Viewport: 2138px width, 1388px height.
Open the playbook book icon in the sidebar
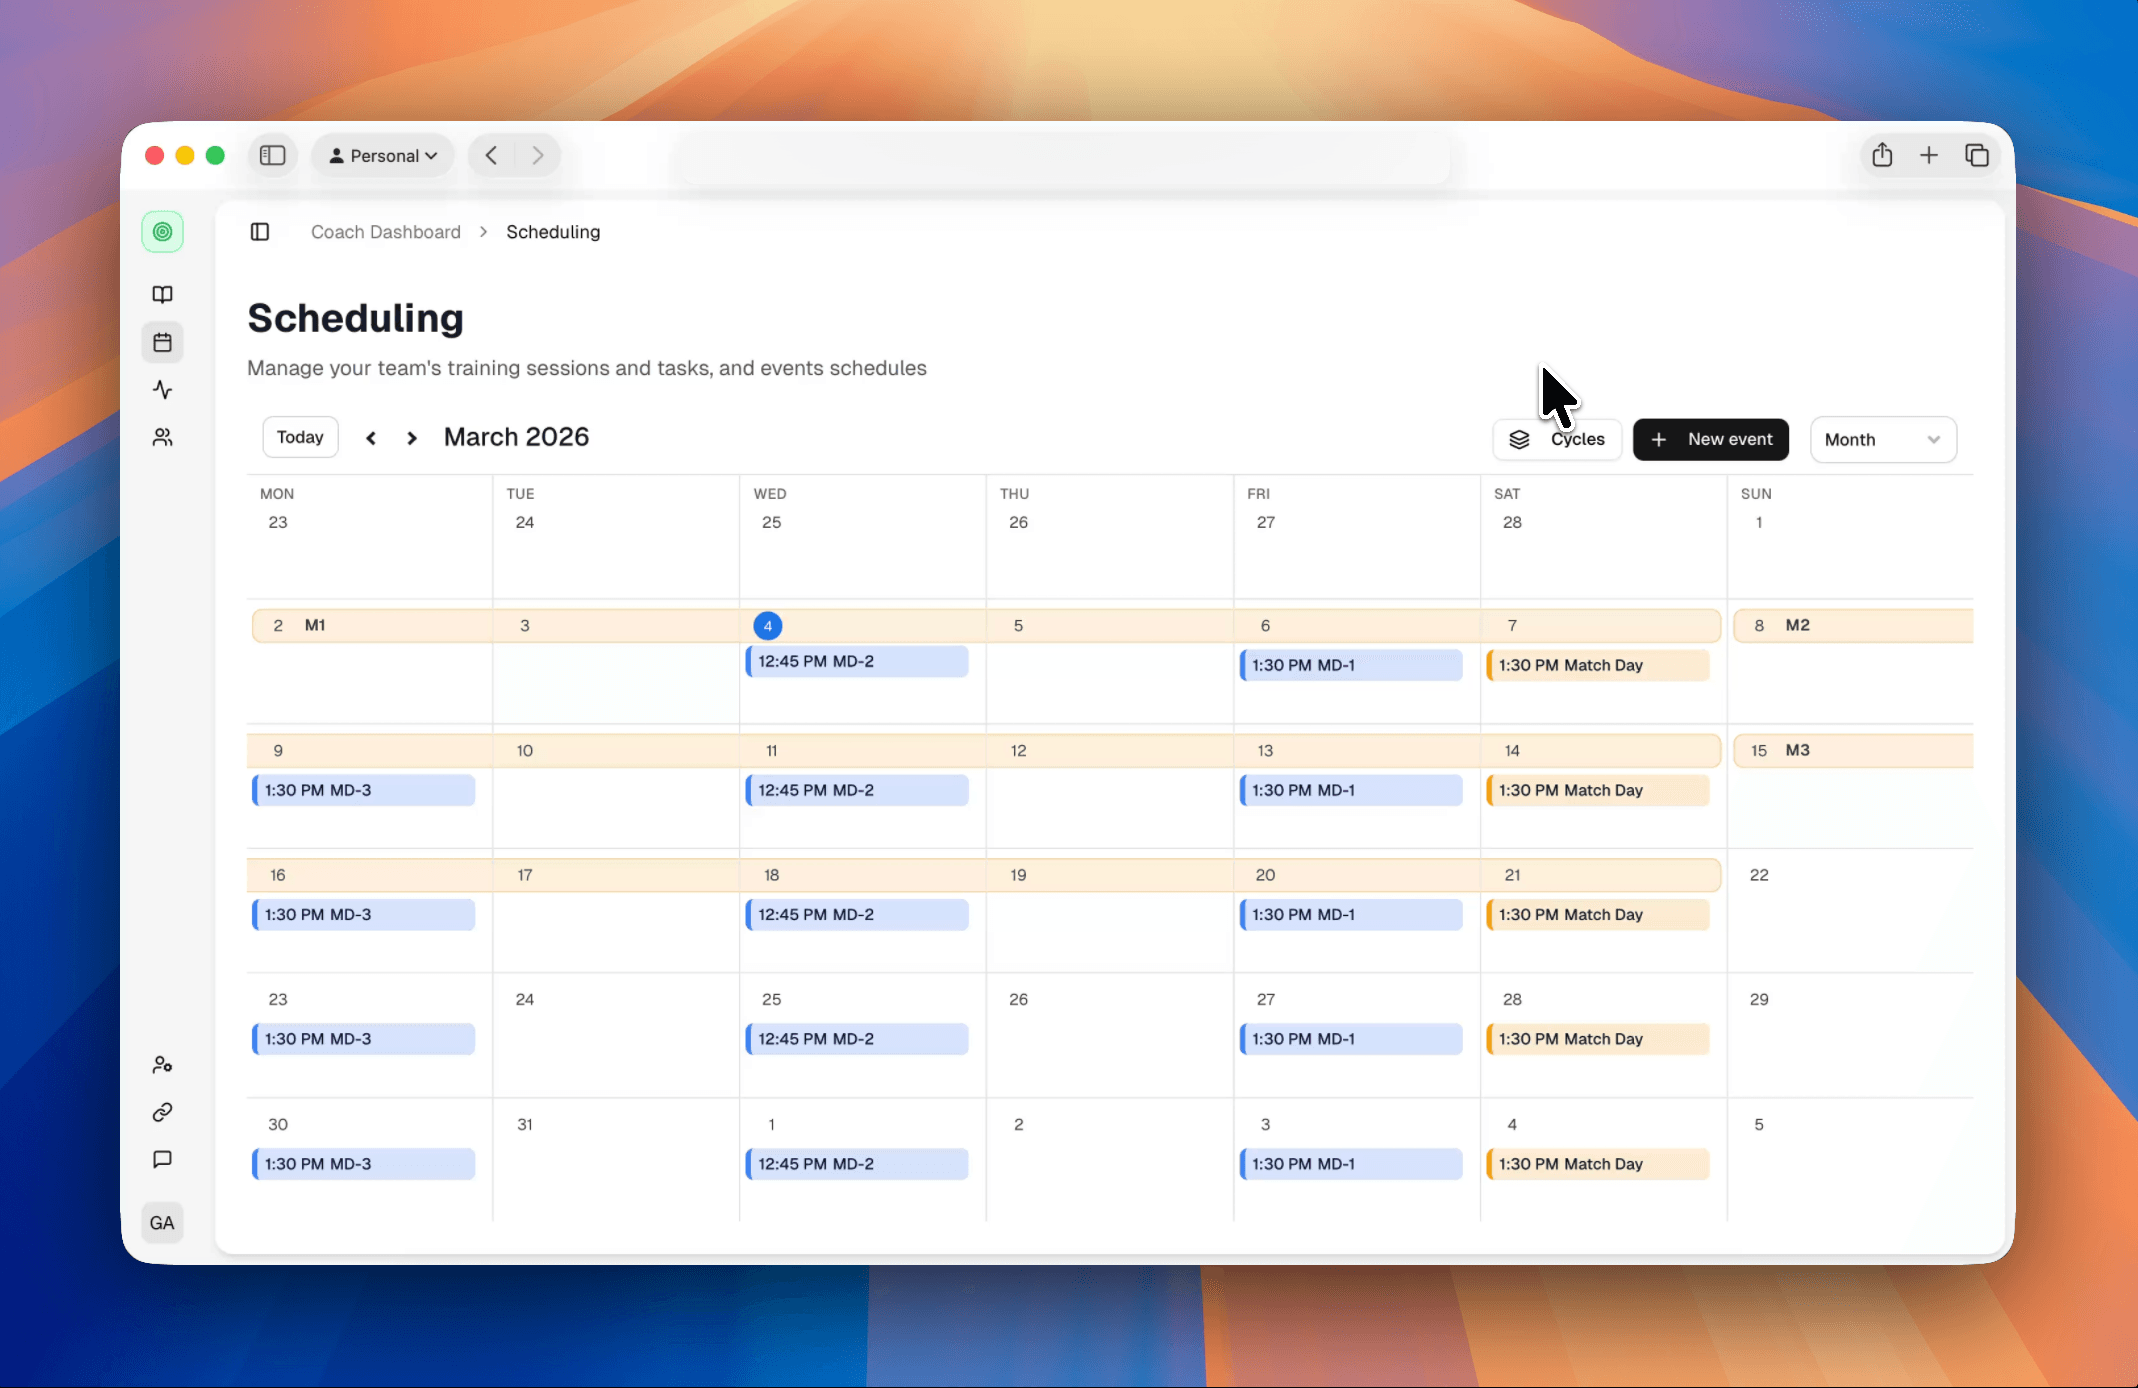[x=162, y=294]
